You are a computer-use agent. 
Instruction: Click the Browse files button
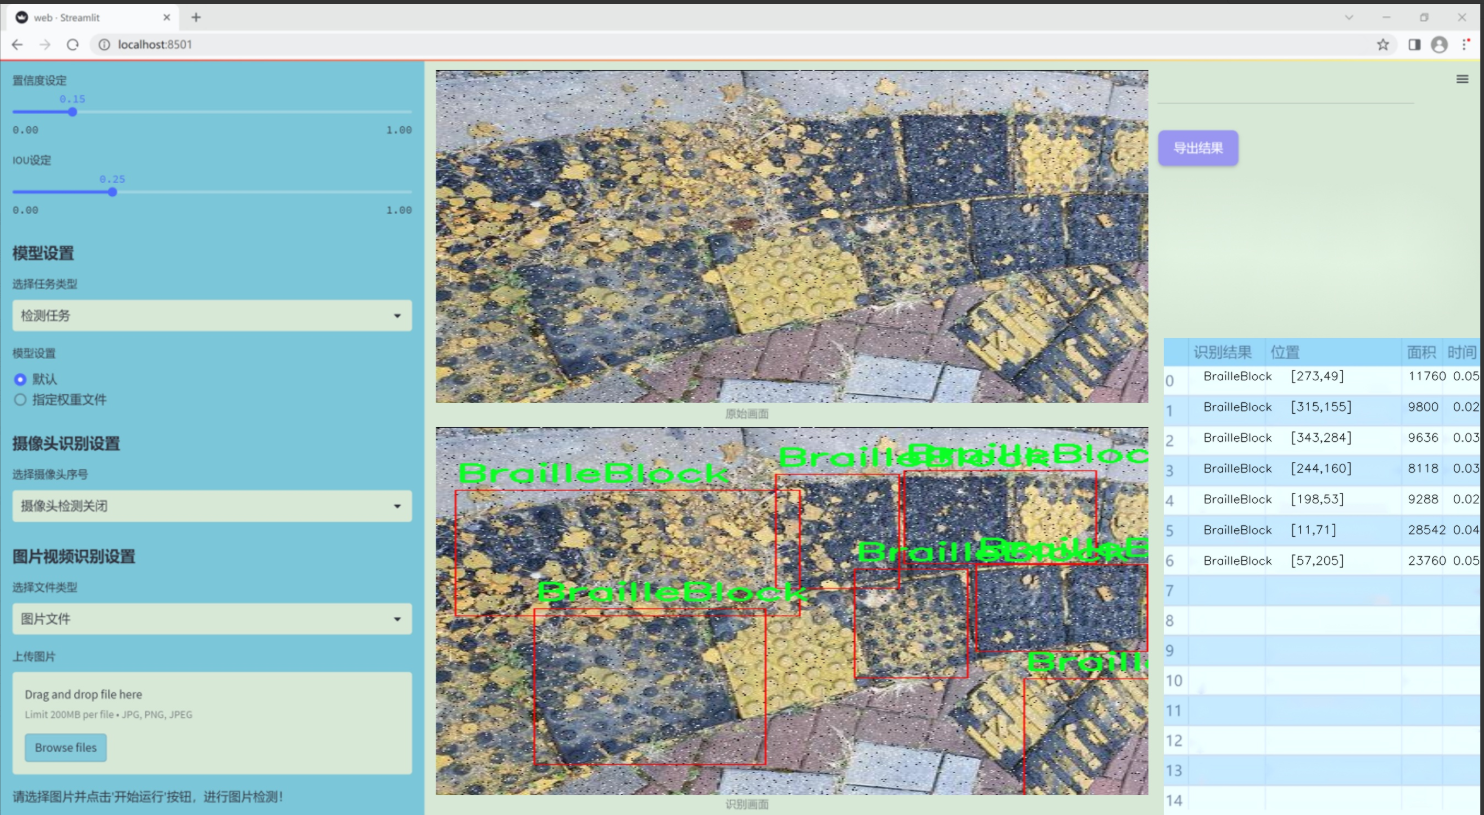66,748
